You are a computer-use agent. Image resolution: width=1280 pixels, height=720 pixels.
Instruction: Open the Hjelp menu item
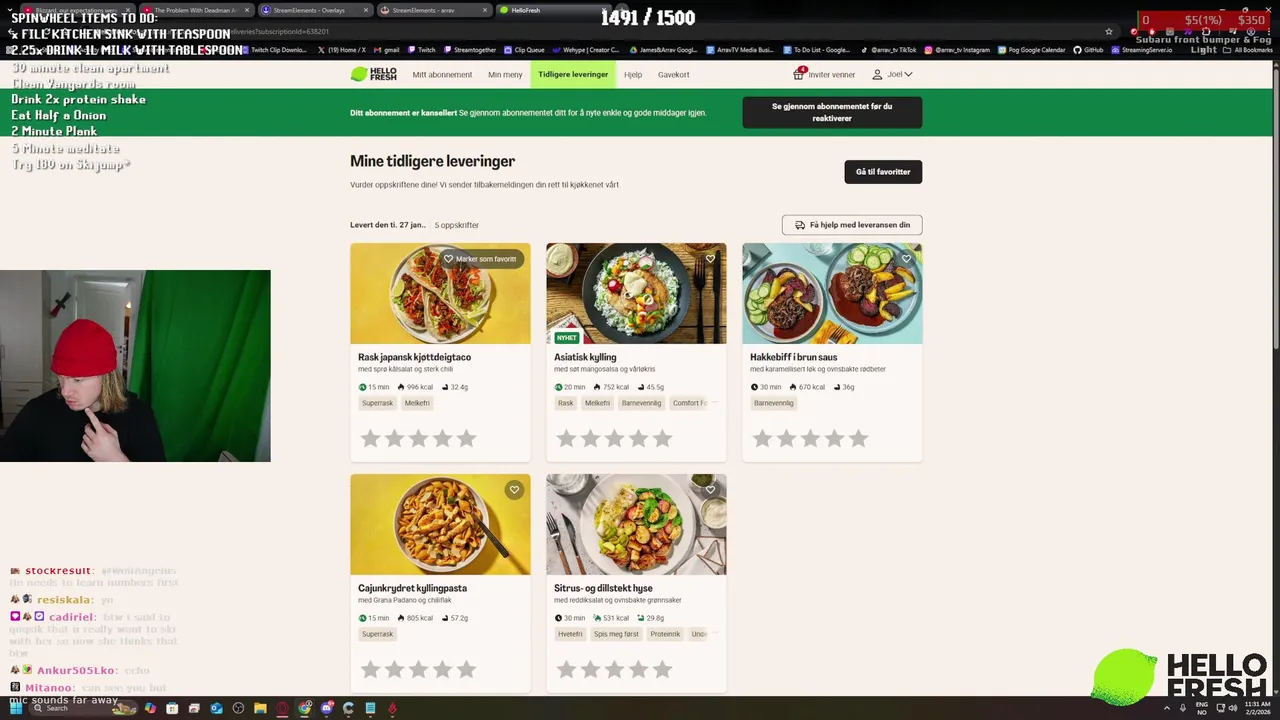[x=633, y=75]
